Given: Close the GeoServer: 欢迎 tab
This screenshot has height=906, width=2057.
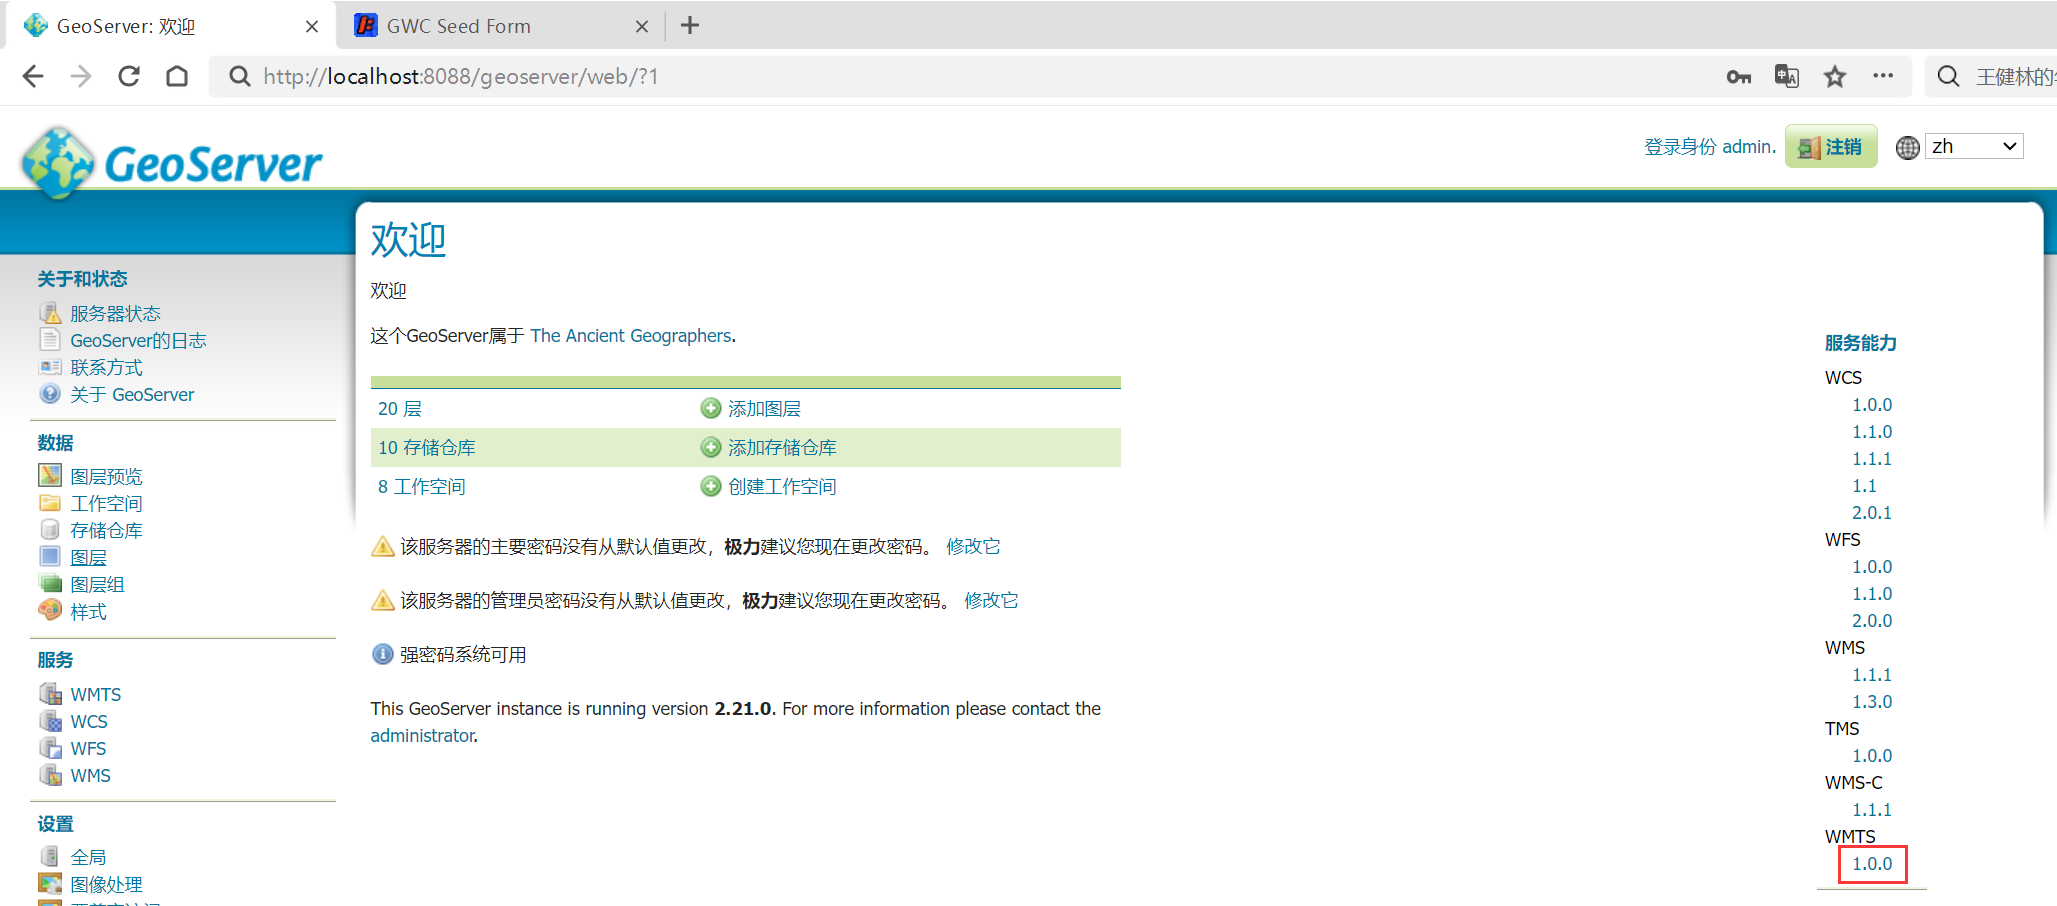Looking at the screenshot, I should [312, 27].
